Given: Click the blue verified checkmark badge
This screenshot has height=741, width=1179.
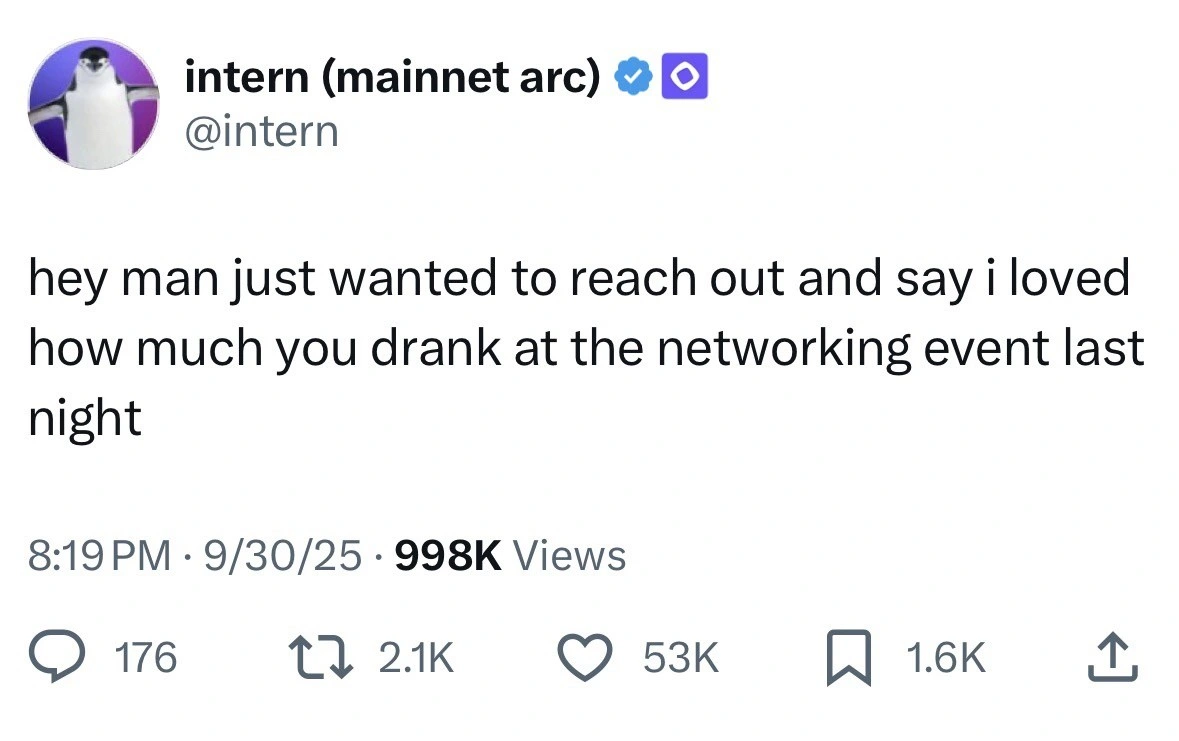Looking at the screenshot, I should 633,79.
